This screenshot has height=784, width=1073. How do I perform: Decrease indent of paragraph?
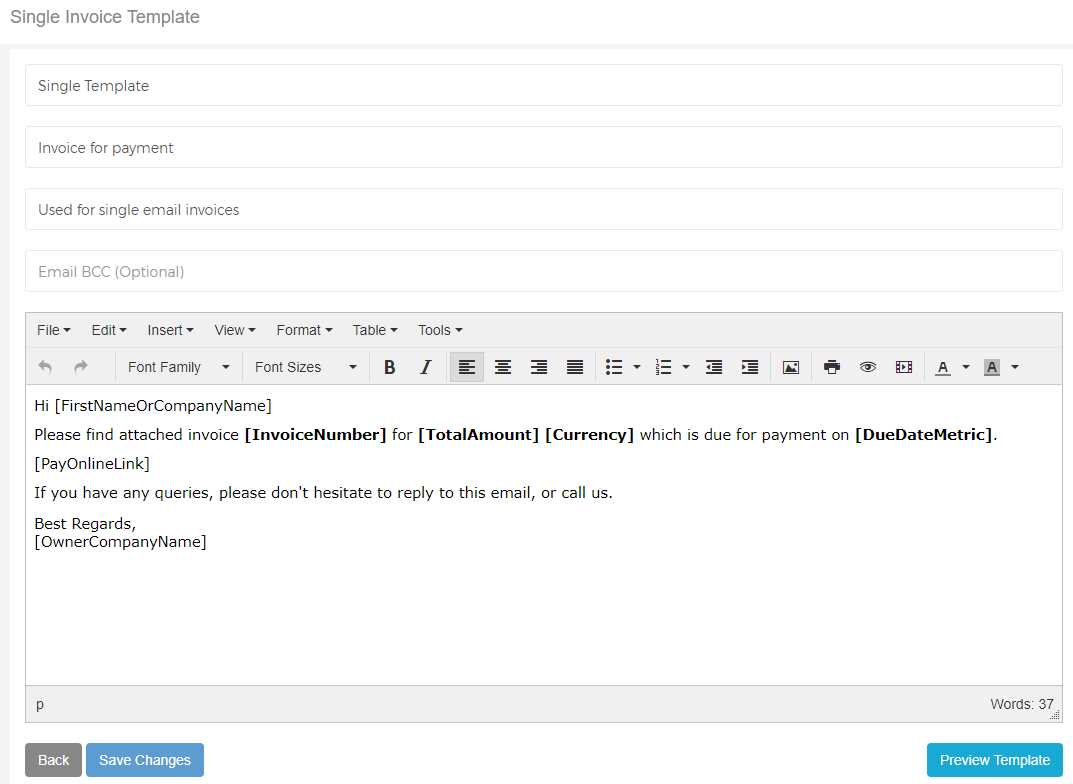[714, 367]
